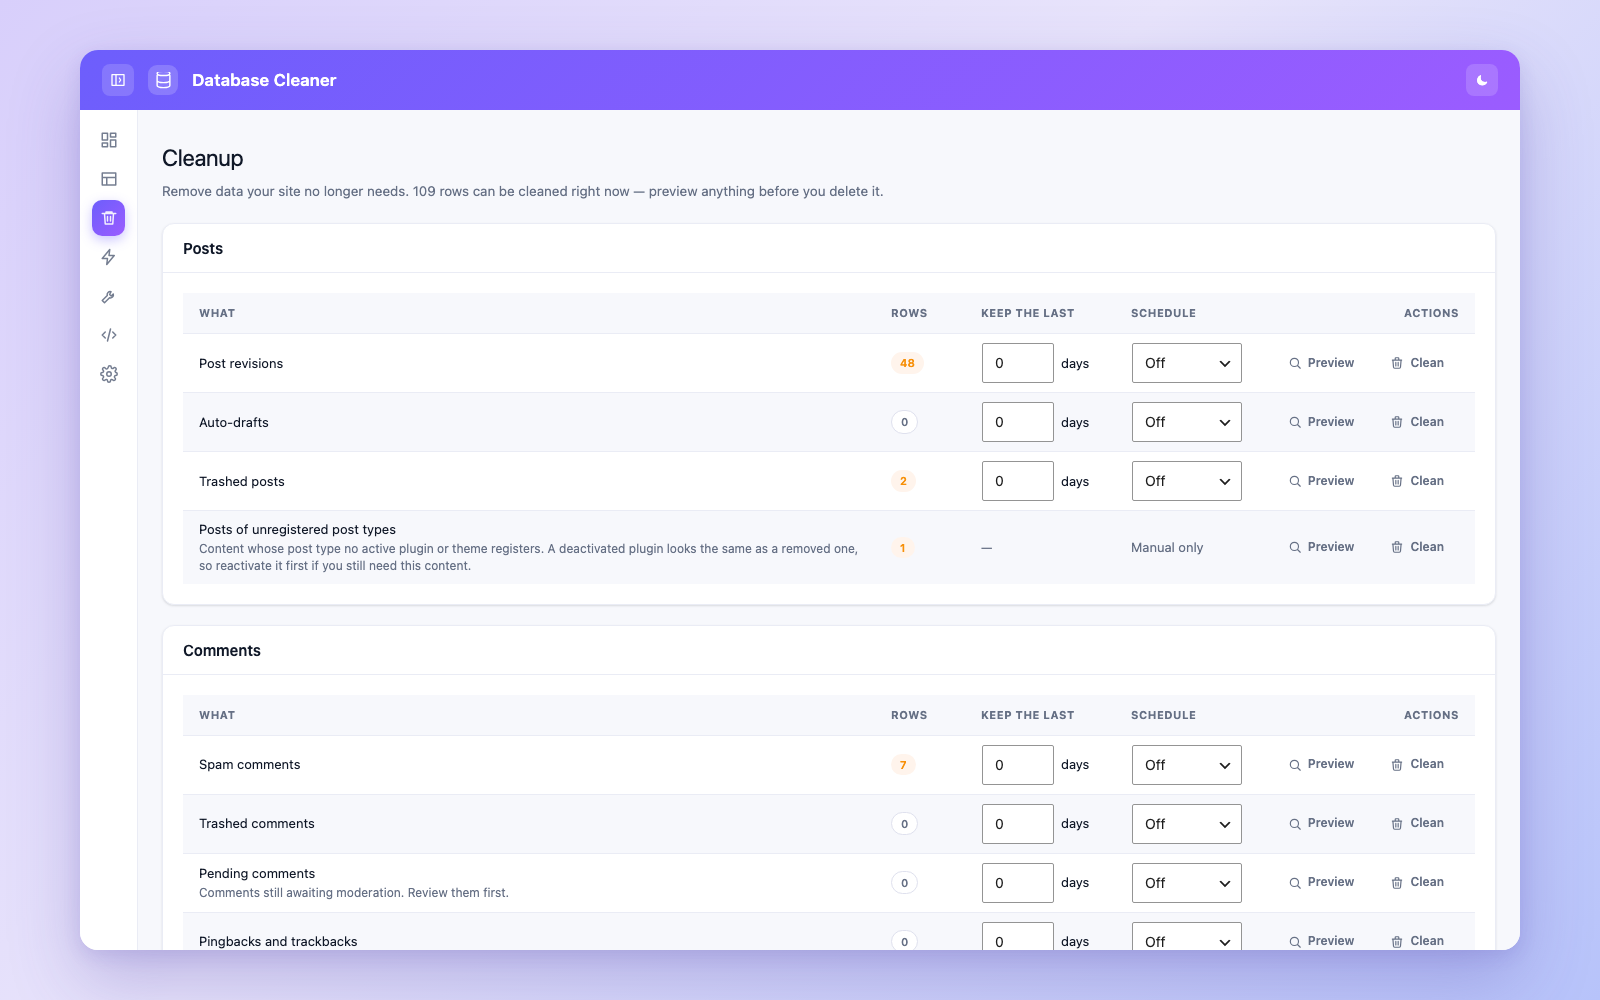Click the 48 rows badge for Post revisions

point(907,363)
